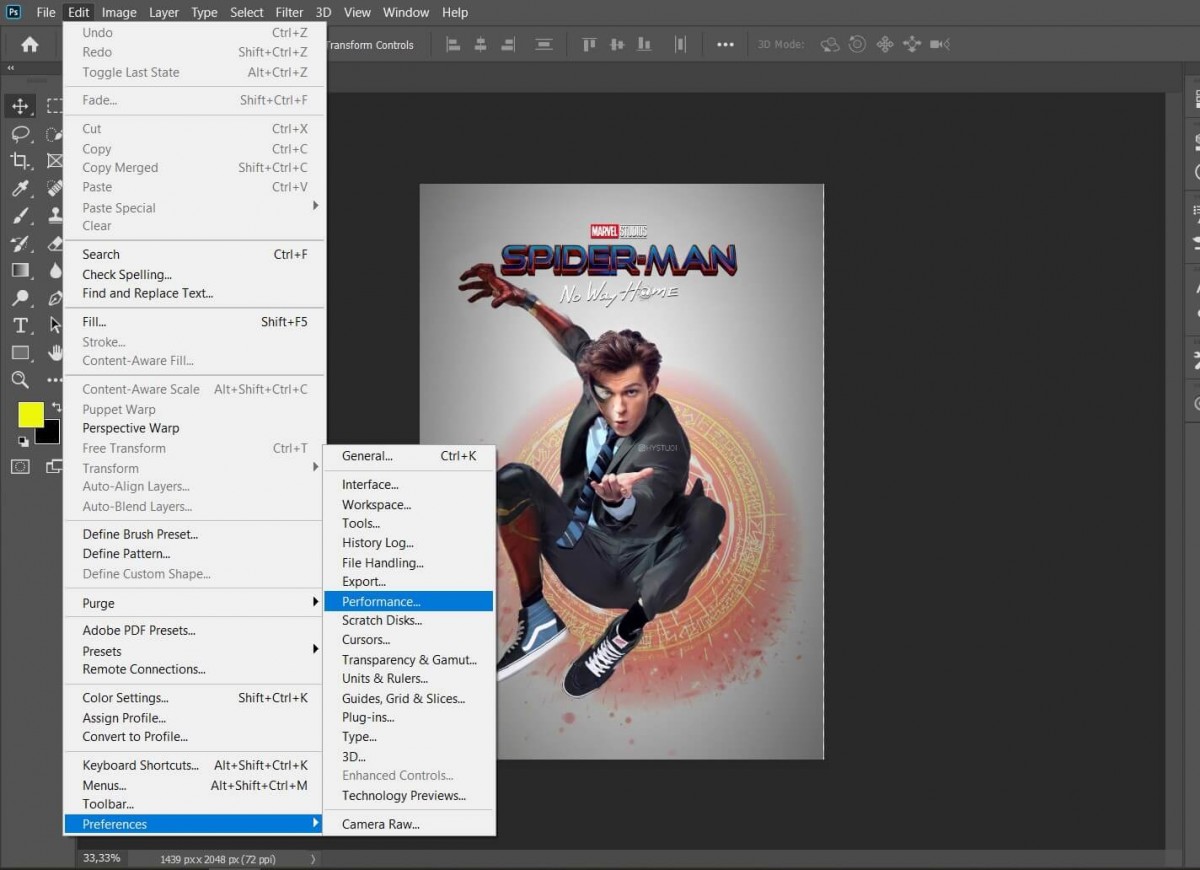1200x870 pixels.
Task: Reset to default foreground and background colors
Action: (23, 440)
